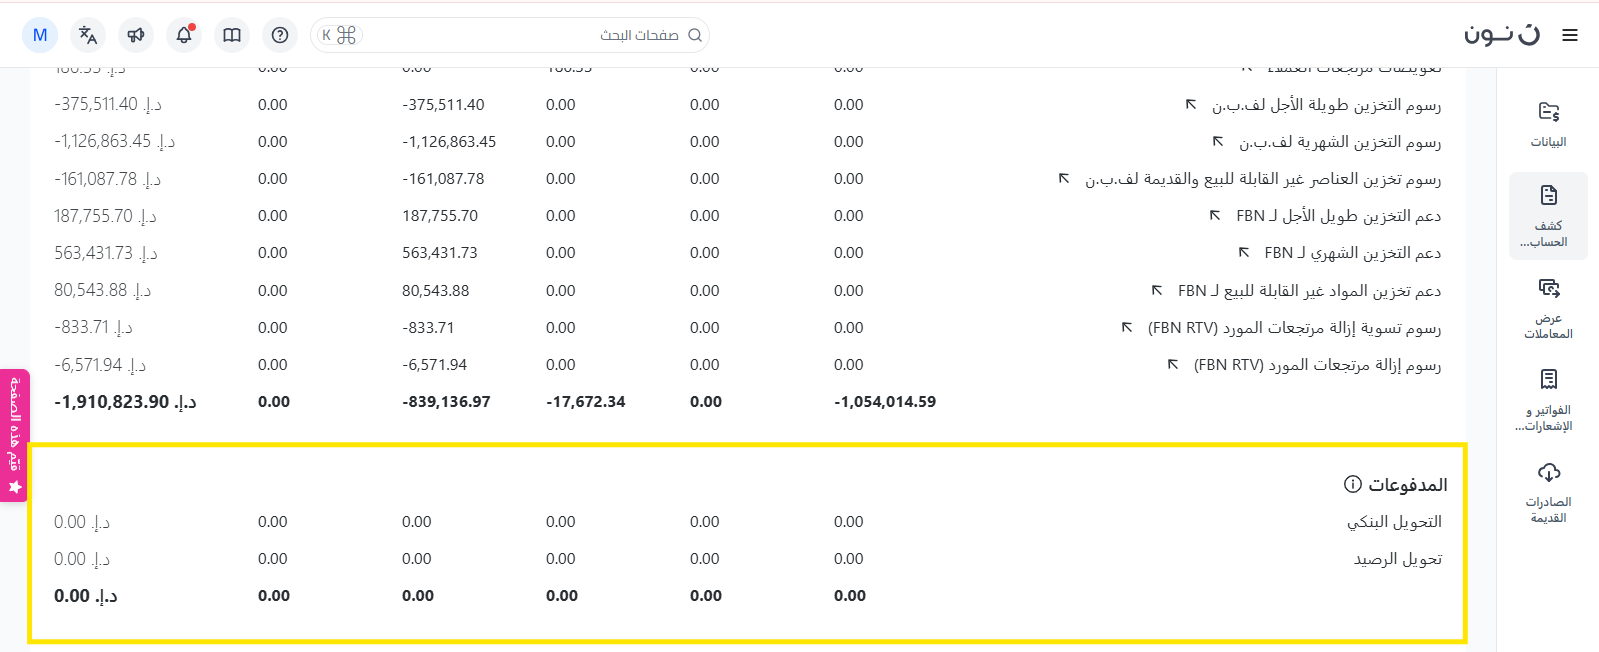Click the language translate icon
This screenshot has height=652, width=1599.
point(88,35)
